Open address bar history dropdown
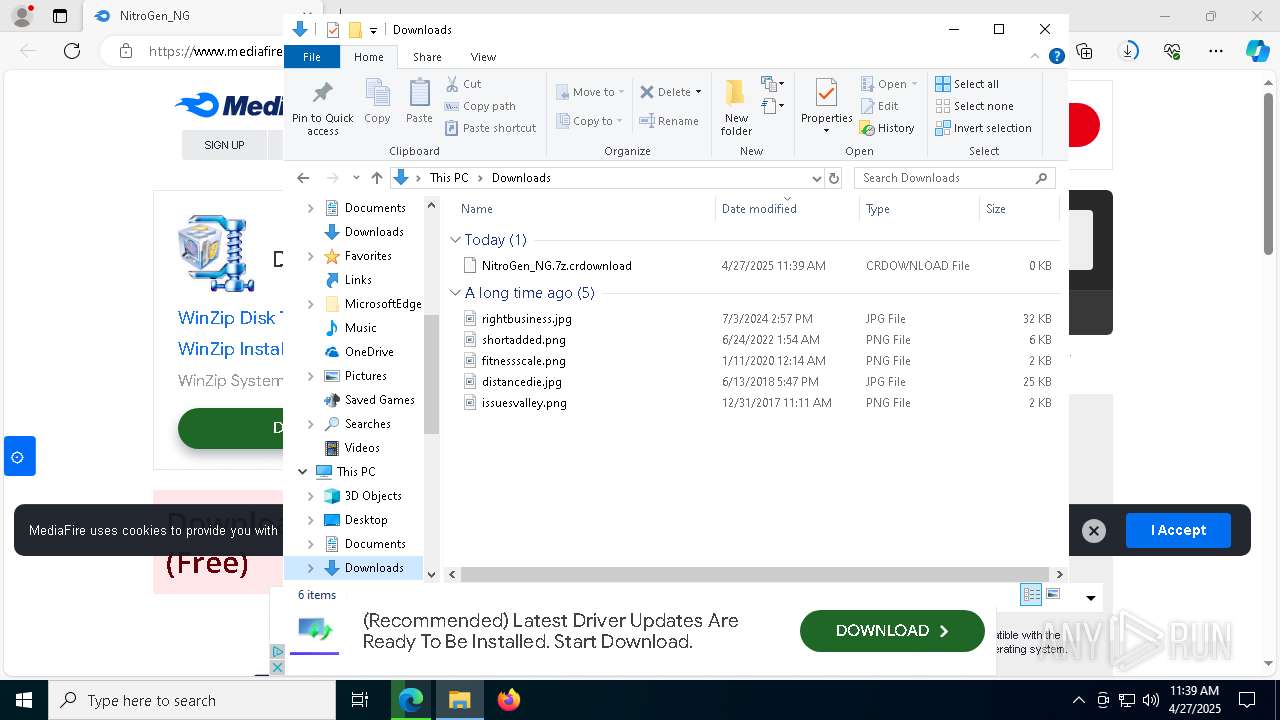 816,178
